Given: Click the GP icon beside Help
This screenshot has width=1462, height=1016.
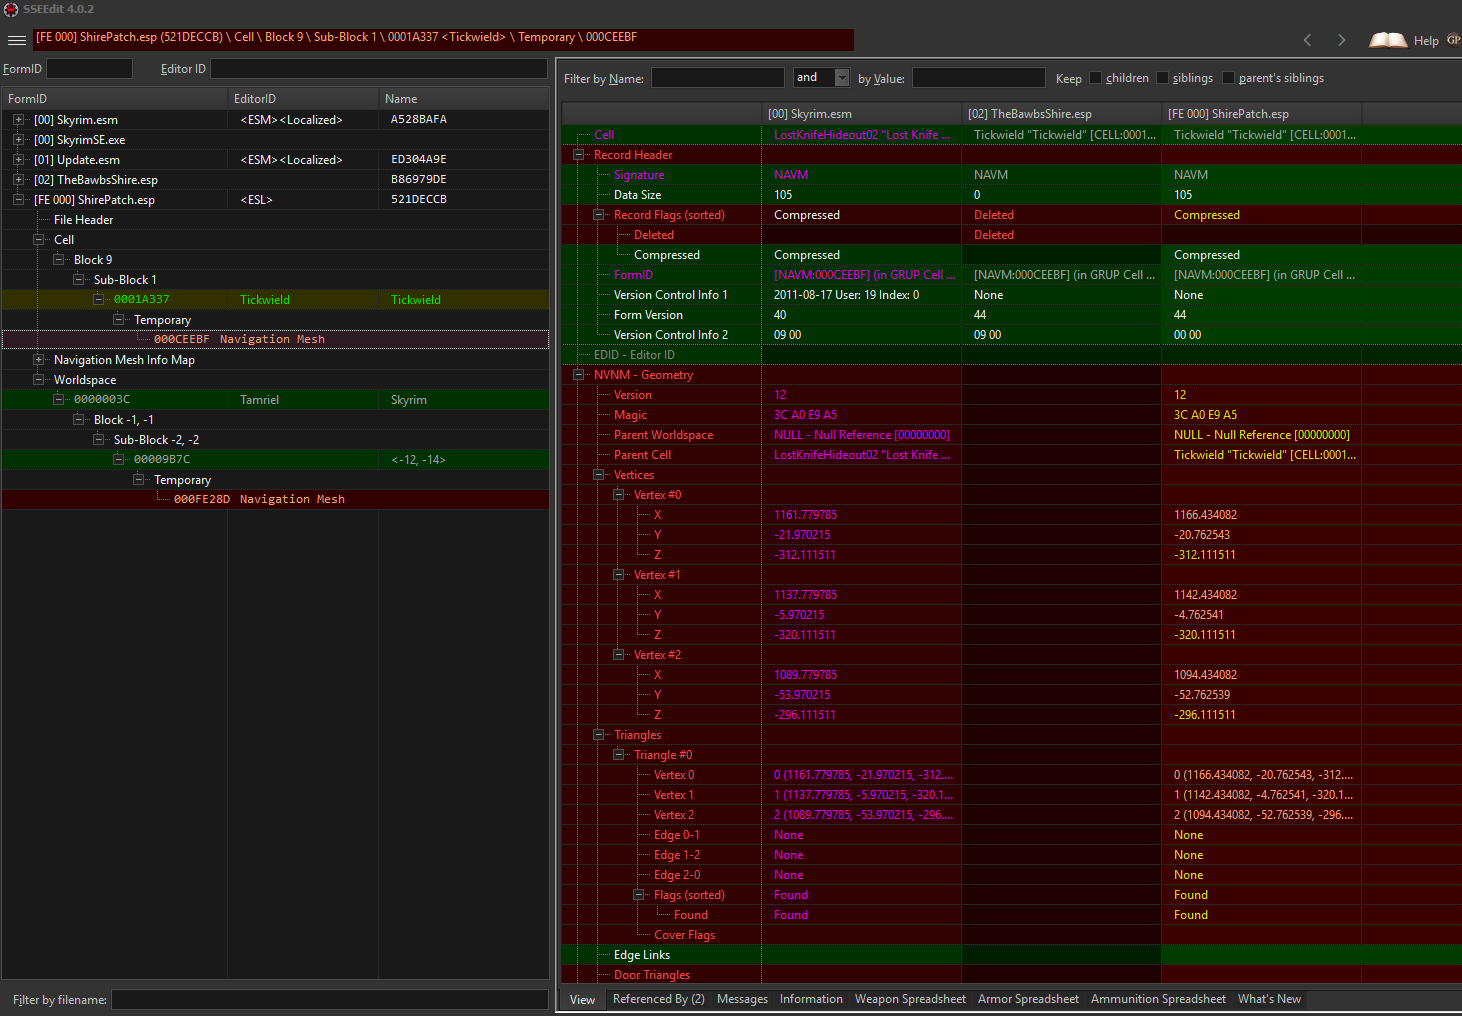Looking at the screenshot, I should 1453,40.
